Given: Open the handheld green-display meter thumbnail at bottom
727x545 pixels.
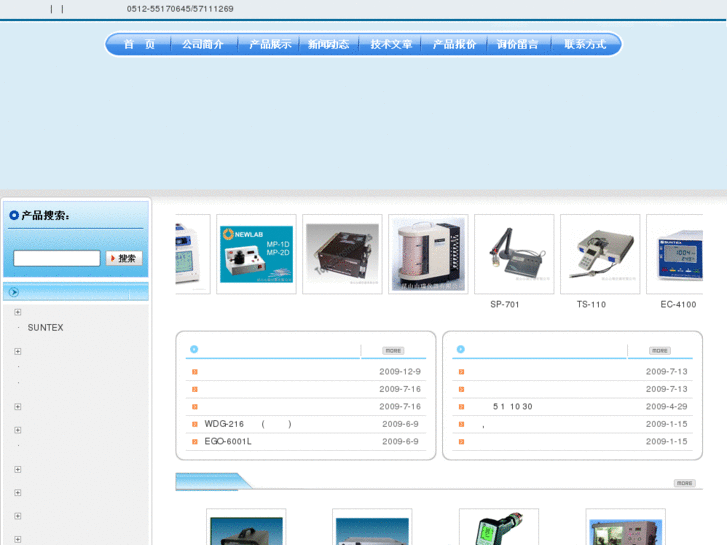Looking at the screenshot, I should pyautogui.click(x=499, y=527).
